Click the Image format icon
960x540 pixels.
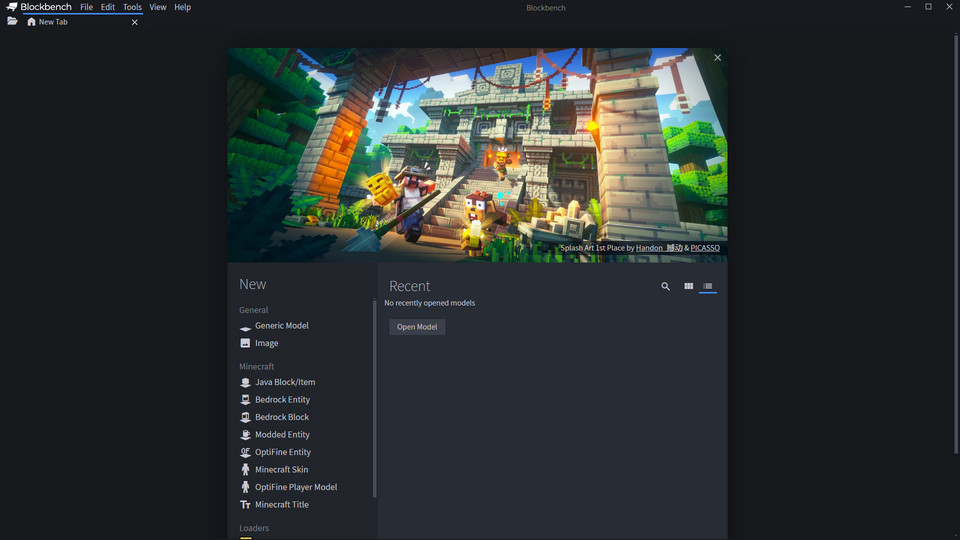pyautogui.click(x=246, y=343)
